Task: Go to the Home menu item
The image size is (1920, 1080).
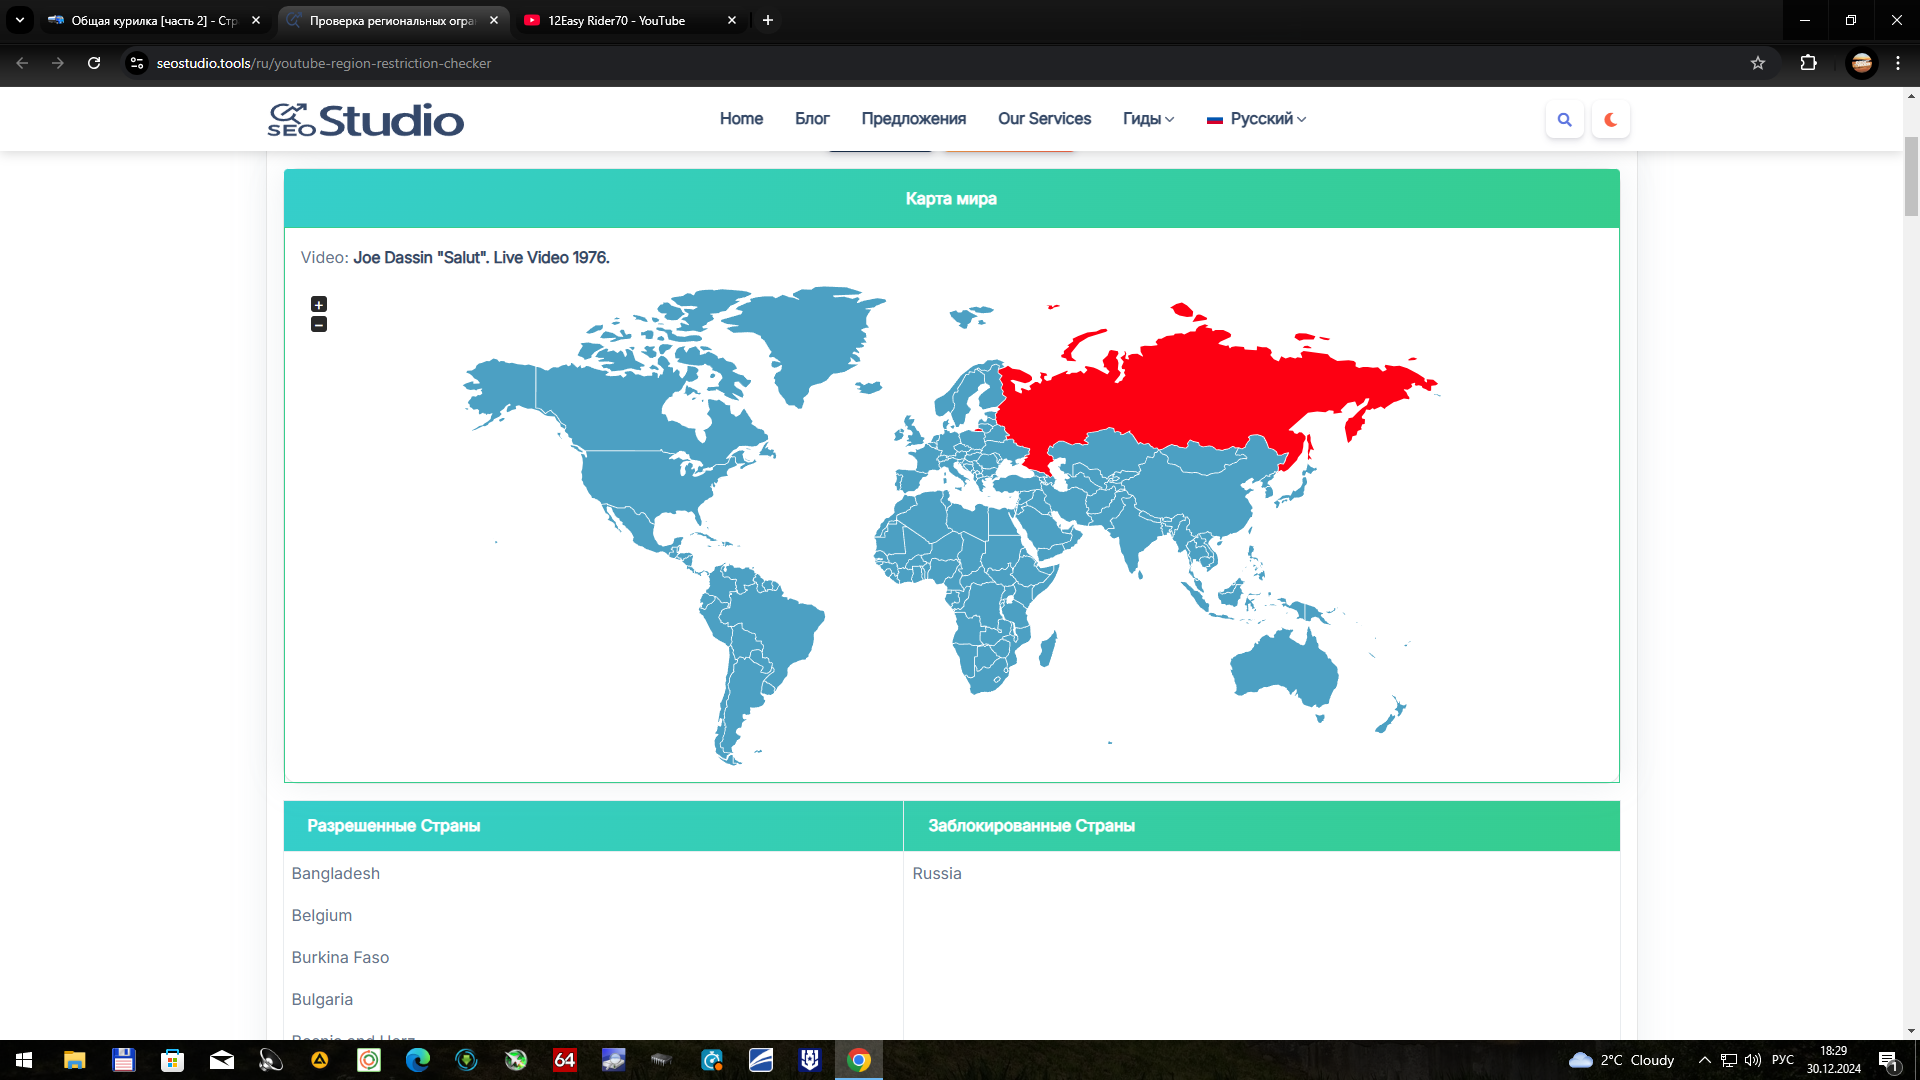Action: click(x=741, y=119)
